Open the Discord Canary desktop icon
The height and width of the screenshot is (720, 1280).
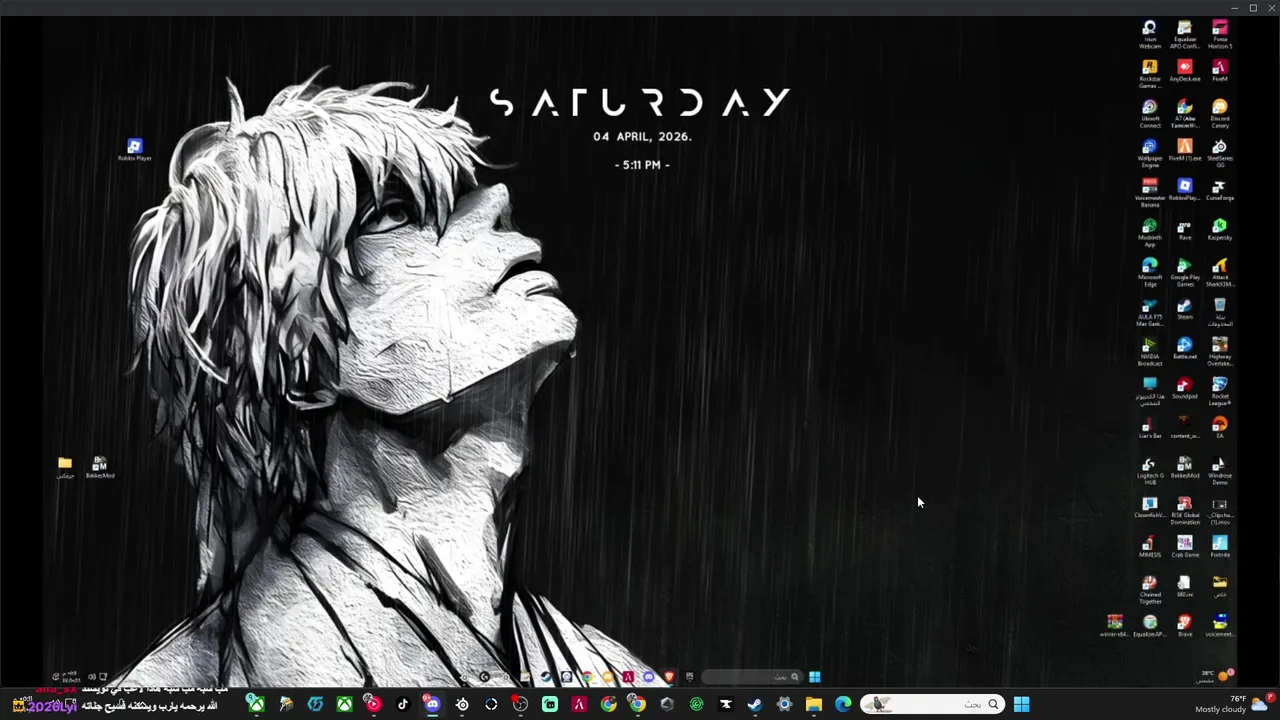tap(1220, 114)
